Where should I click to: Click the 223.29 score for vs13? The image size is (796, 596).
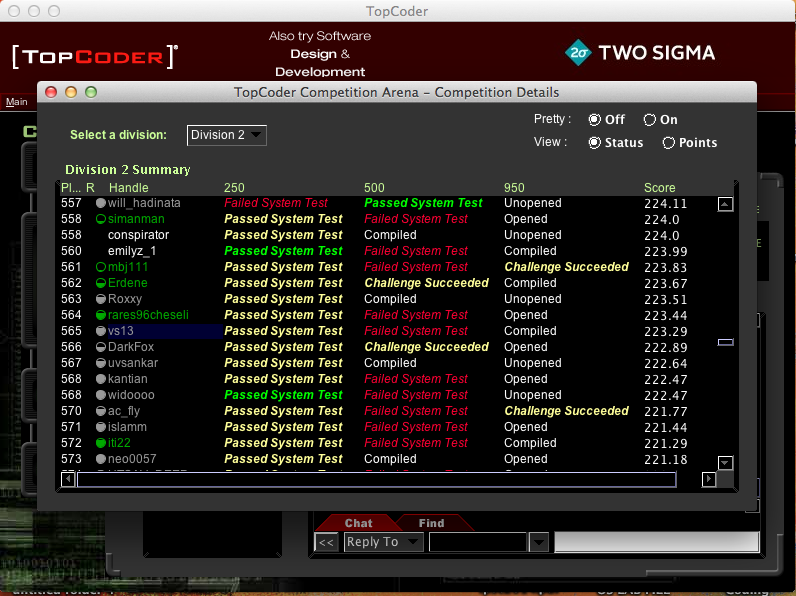(666, 332)
